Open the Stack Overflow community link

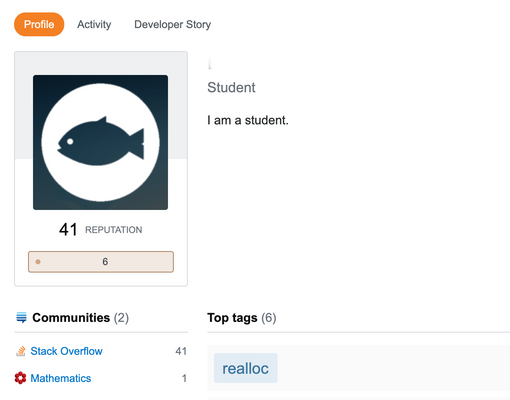(x=66, y=351)
